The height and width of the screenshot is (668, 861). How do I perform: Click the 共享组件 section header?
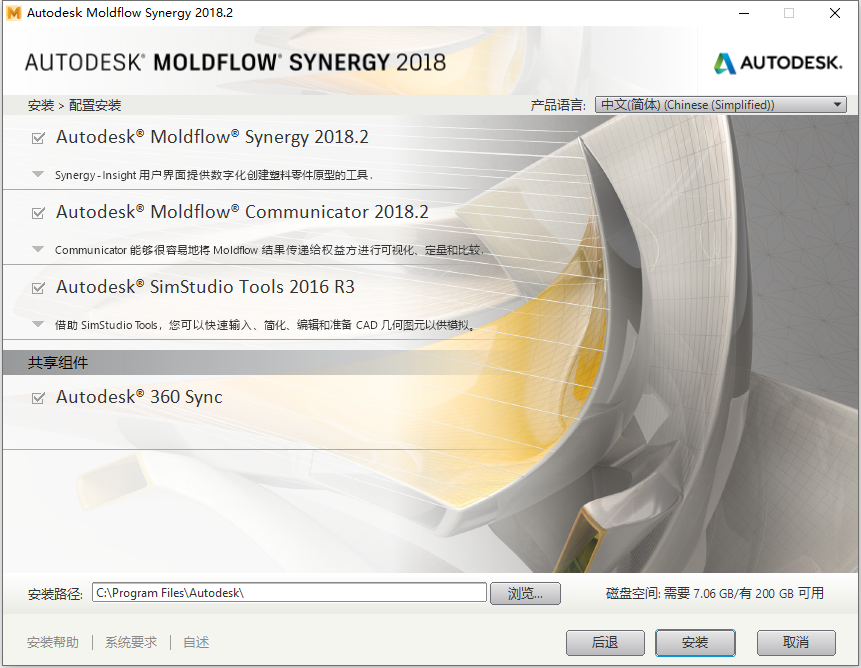(x=58, y=363)
